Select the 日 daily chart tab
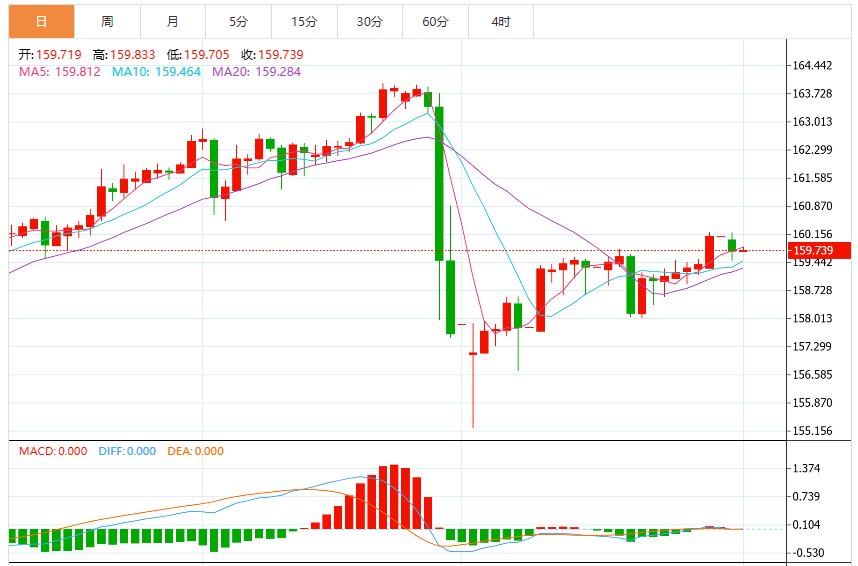The width and height of the screenshot is (858, 566). tap(42, 21)
